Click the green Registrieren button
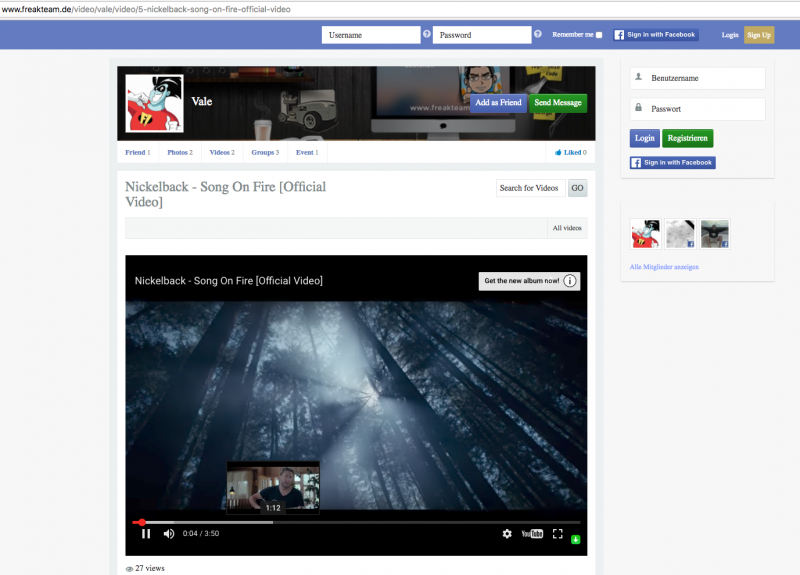Viewport: 800px width, 575px height. tap(688, 138)
